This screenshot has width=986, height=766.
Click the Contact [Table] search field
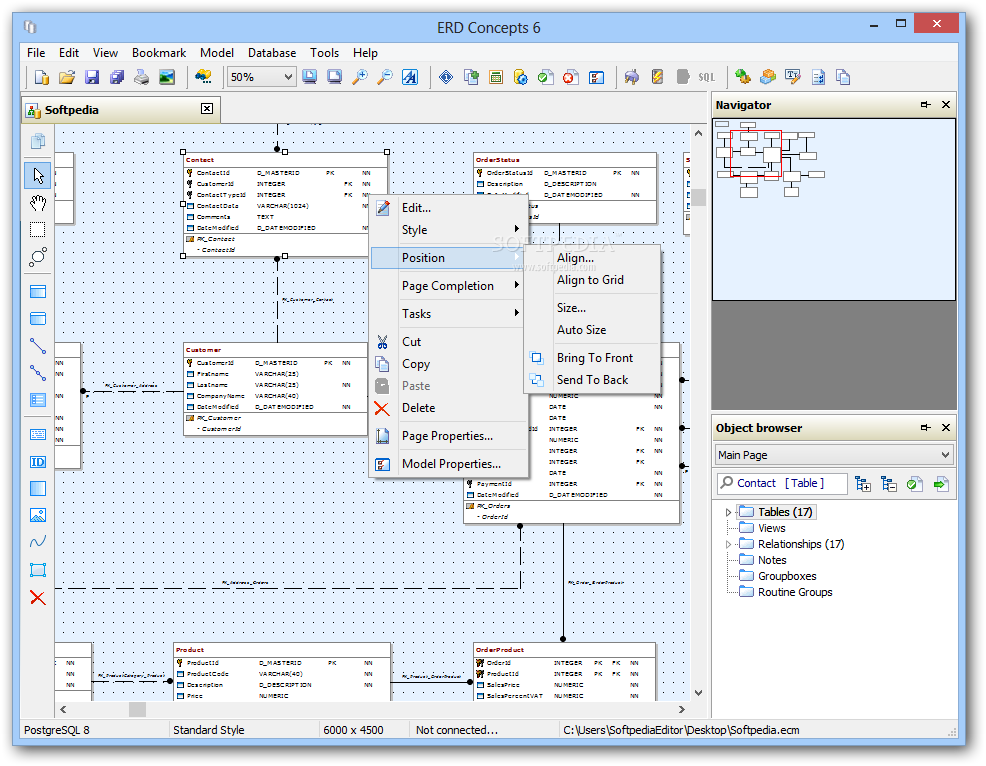(782, 483)
